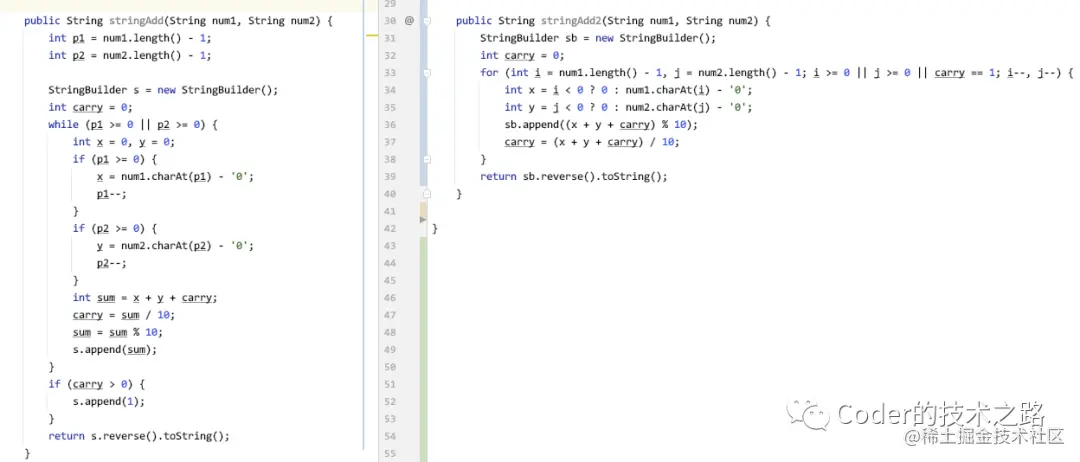1080x462 pixels.
Task: Click line number 39 in the gutter
Action: [x=391, y=176]
